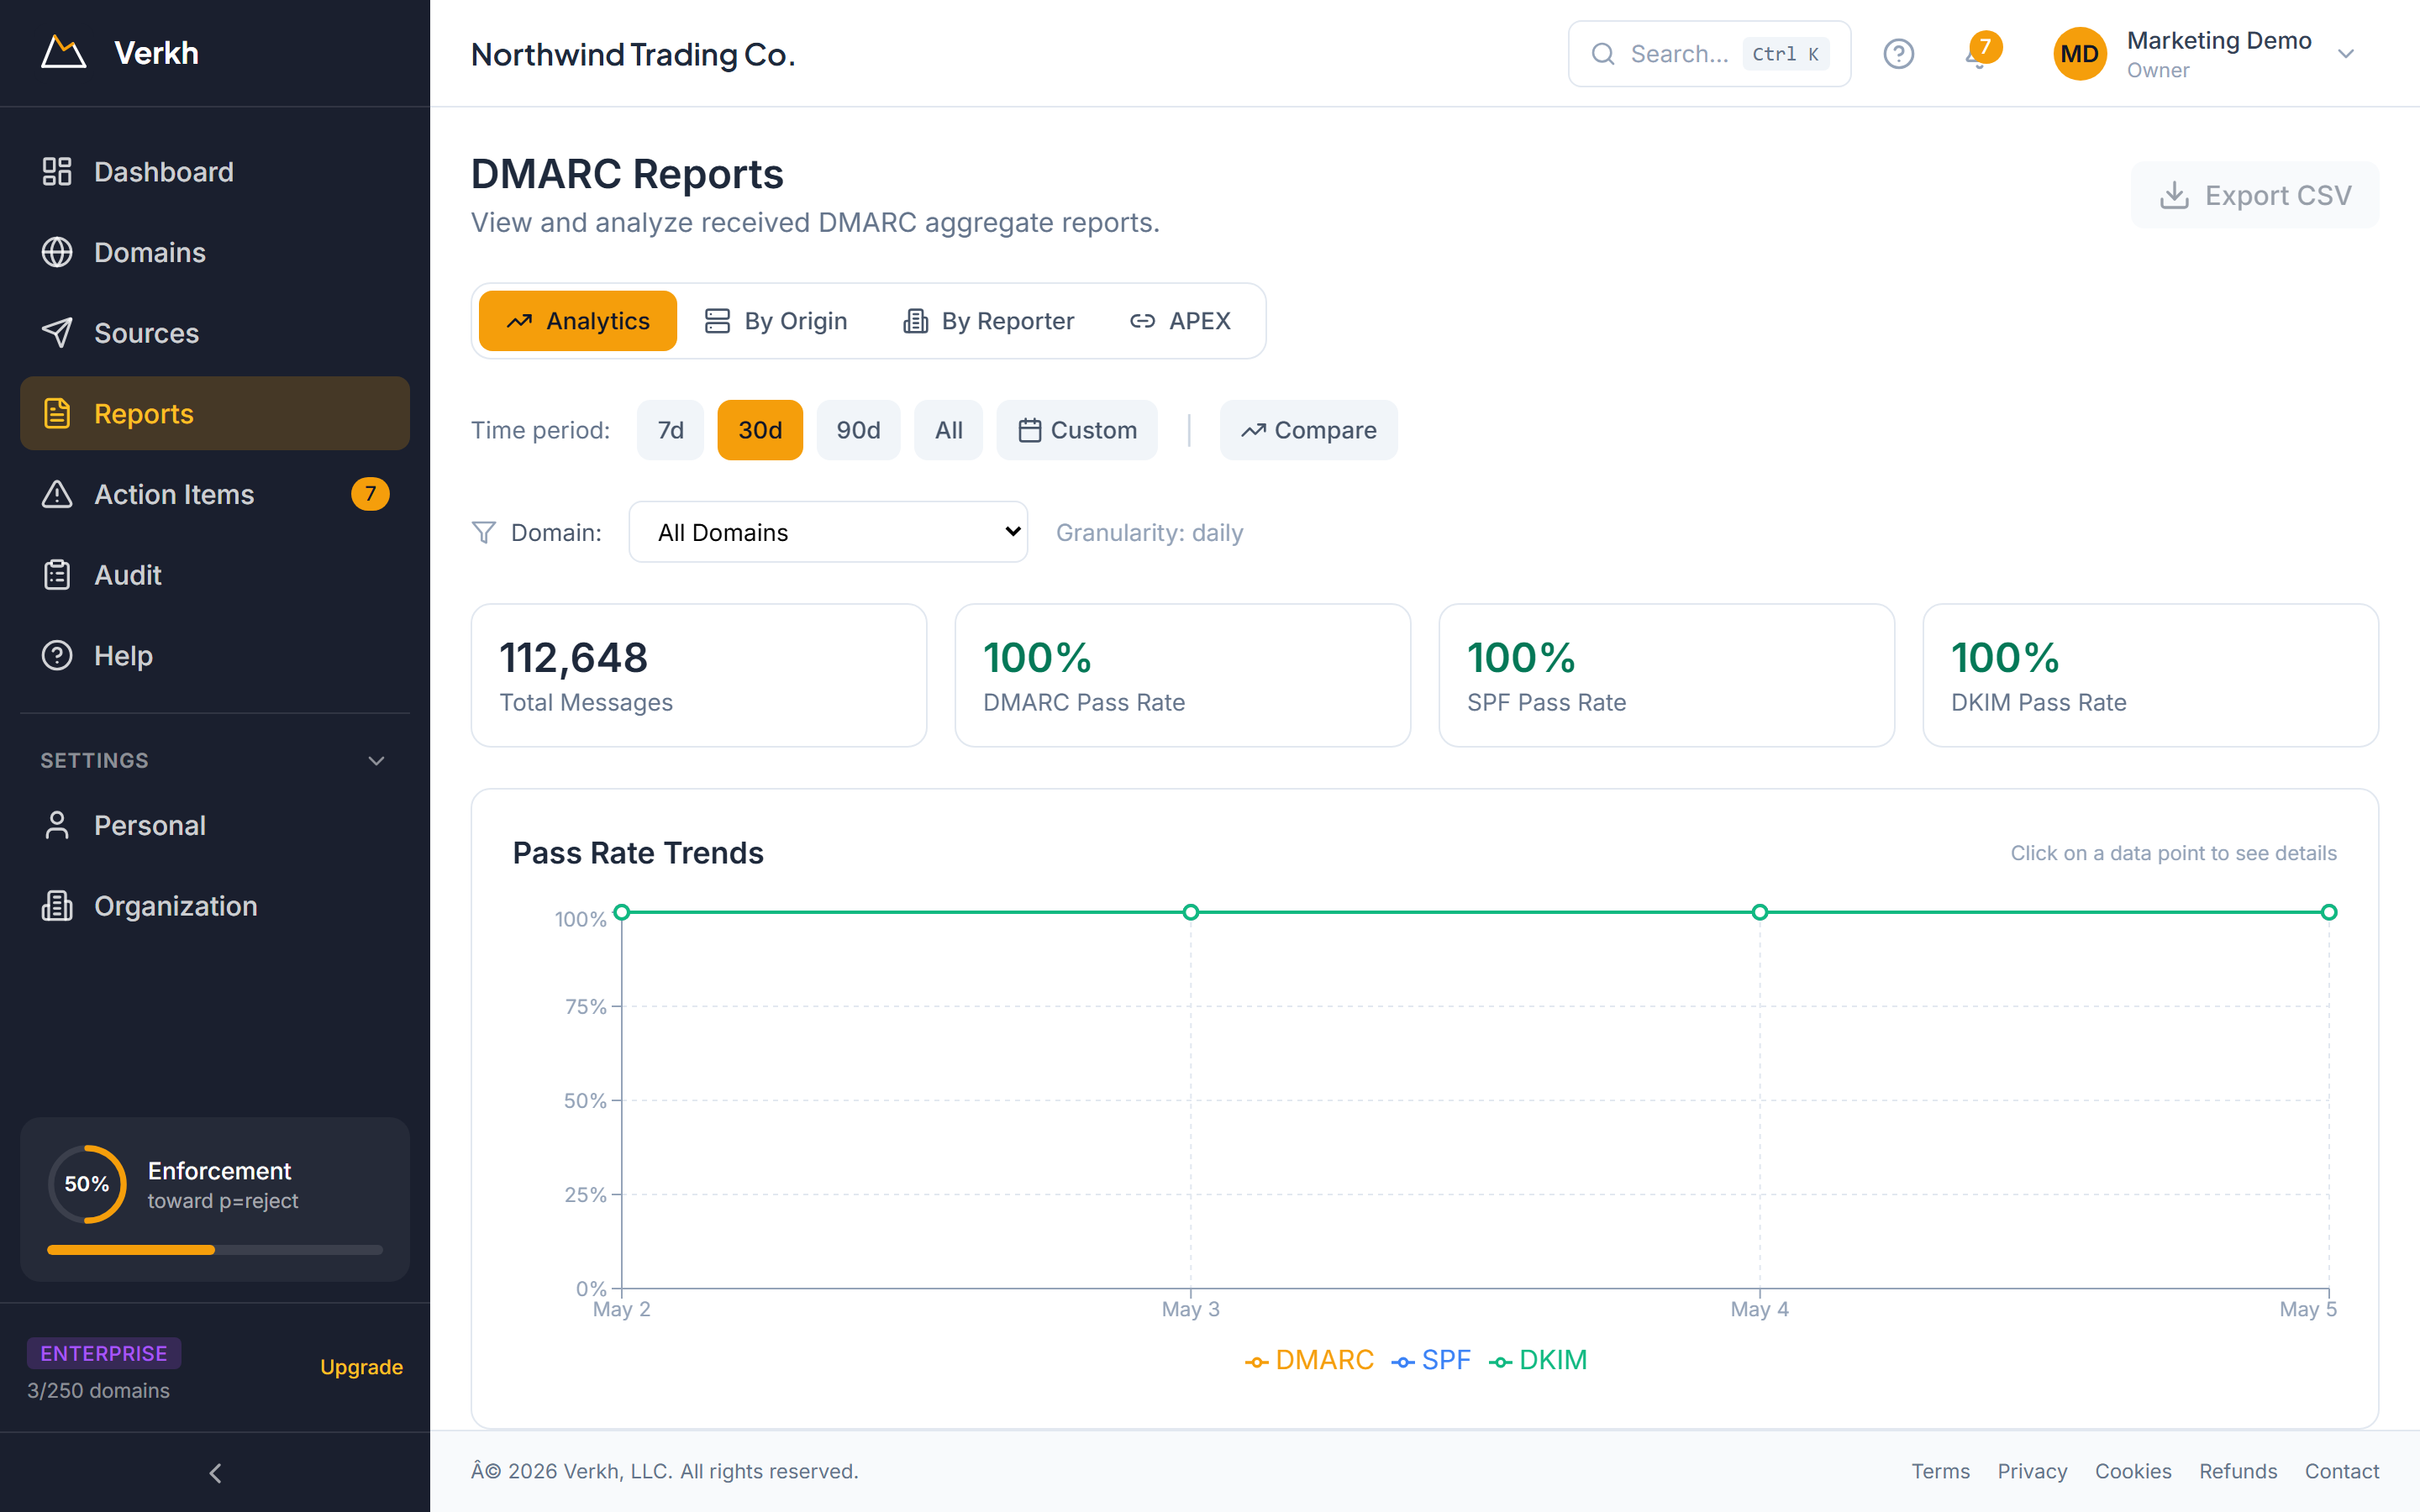Click the ENTERPRISE plan badge

pos(104,1353)
